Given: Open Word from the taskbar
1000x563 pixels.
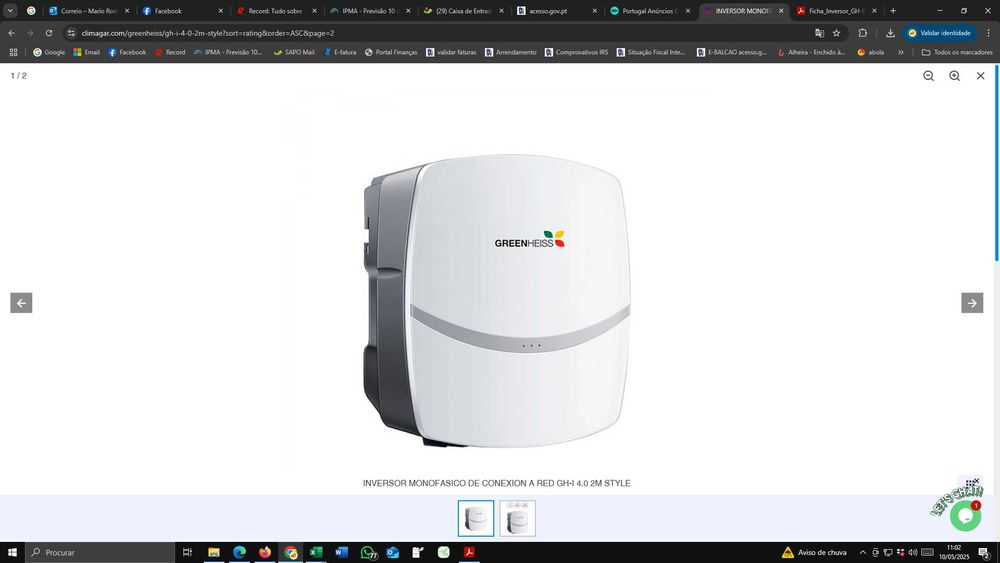Looking at the screenshot, I should tap(341, 552).
